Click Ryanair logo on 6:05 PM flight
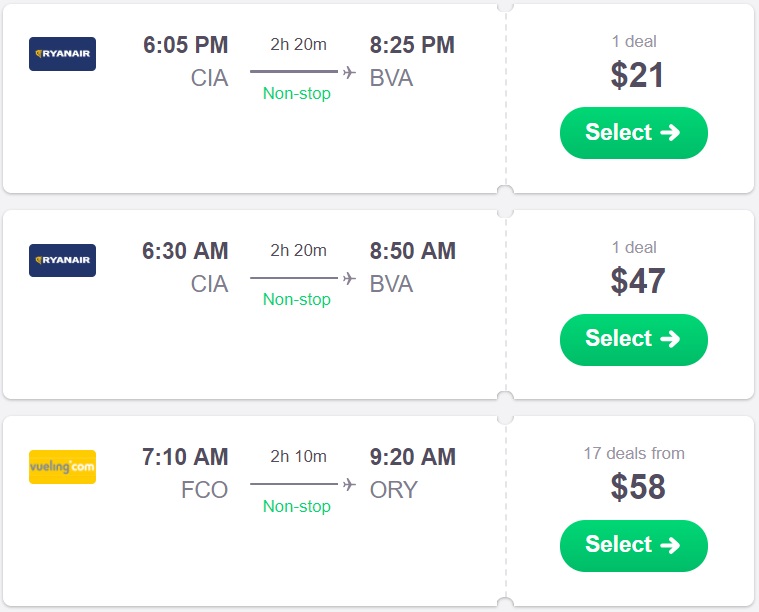 pos(63,54)
